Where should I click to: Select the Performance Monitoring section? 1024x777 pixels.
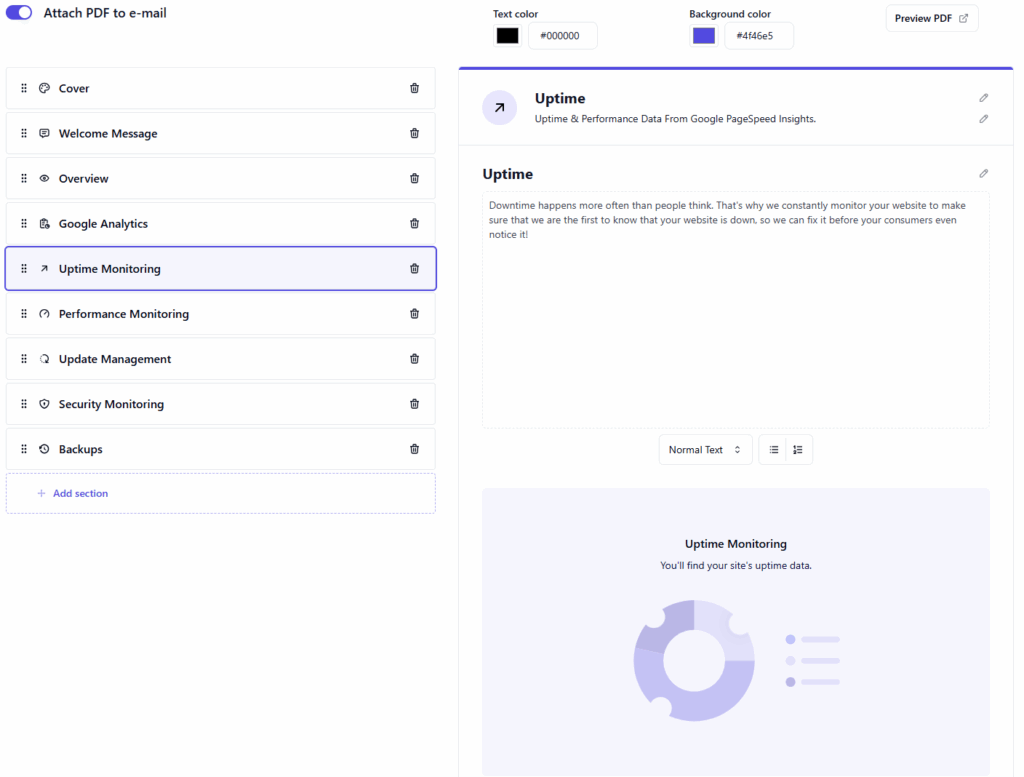click(123, 314)
